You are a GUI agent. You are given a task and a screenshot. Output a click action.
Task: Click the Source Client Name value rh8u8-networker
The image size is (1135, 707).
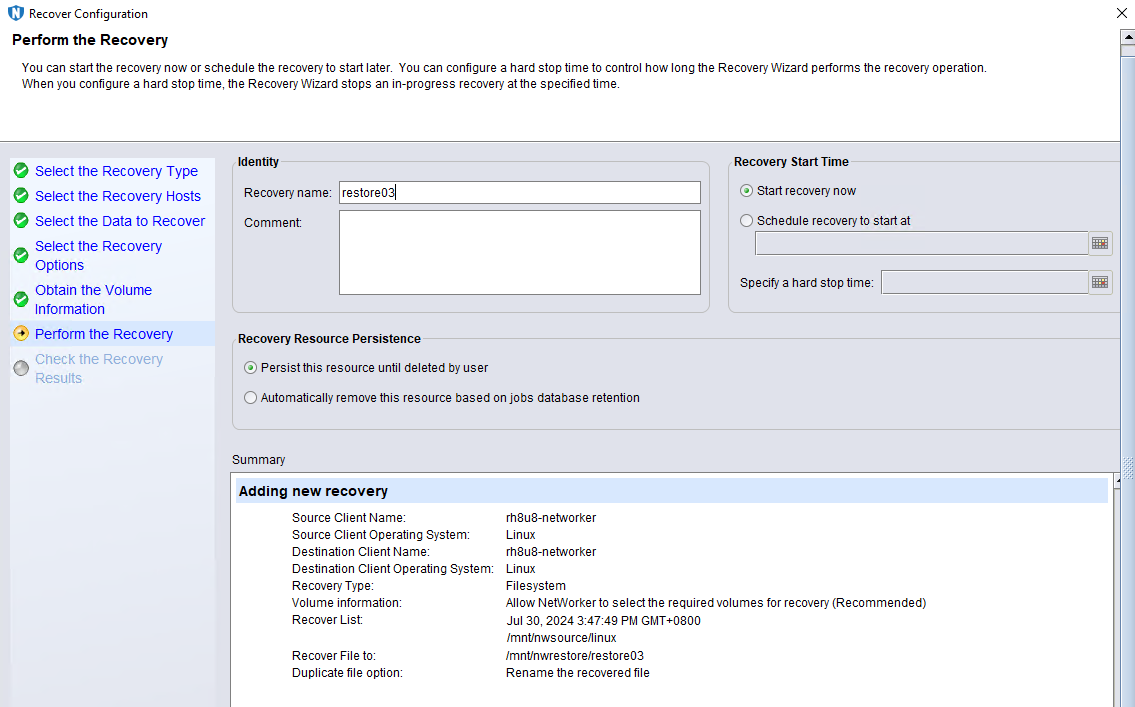point(551,517)
